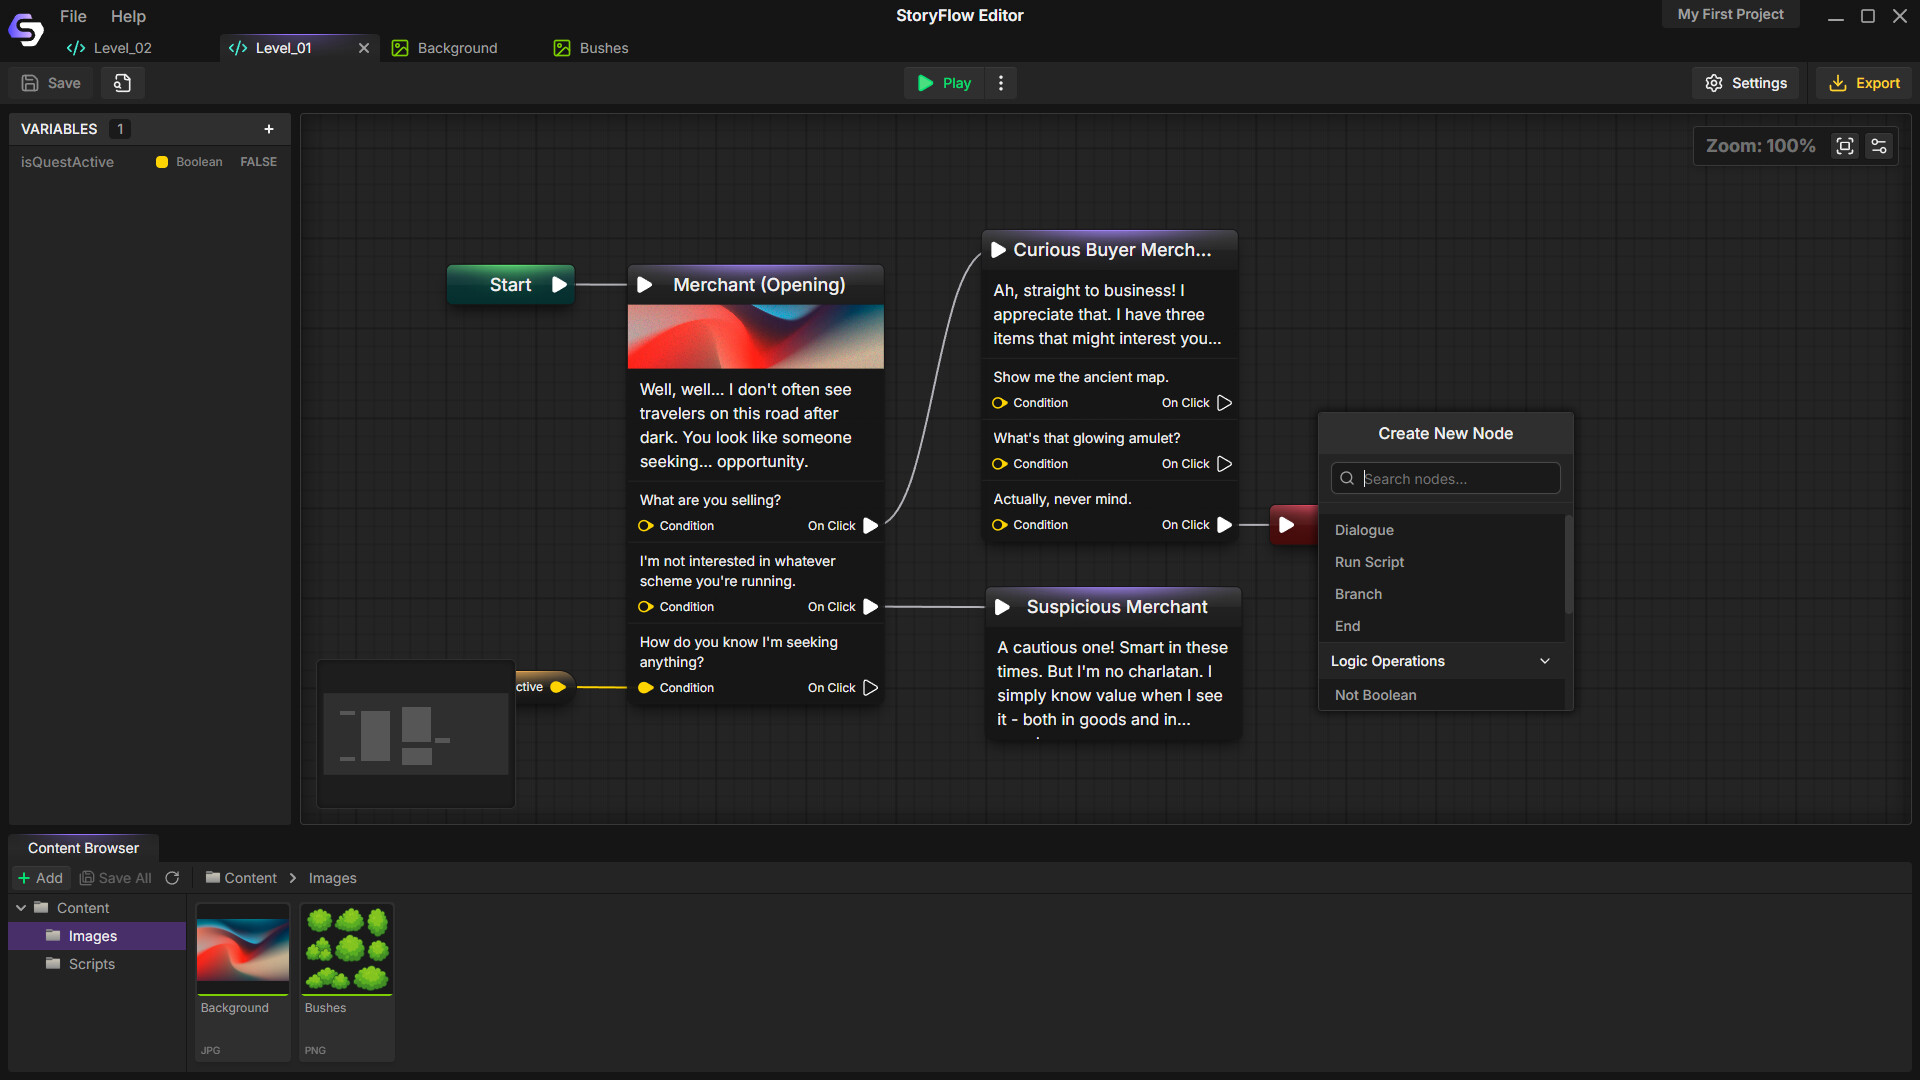Toggle the isQuestActive FALSE value

pos(258,162)
